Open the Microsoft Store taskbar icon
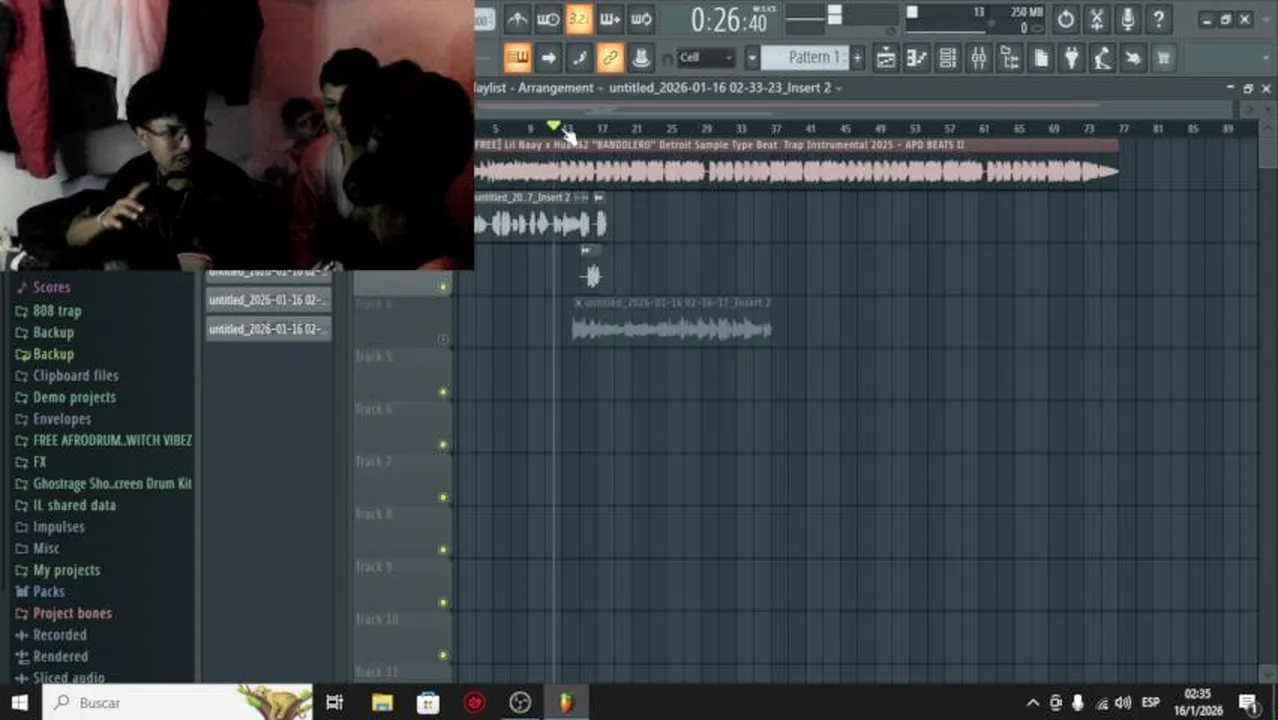 [428, 703]
